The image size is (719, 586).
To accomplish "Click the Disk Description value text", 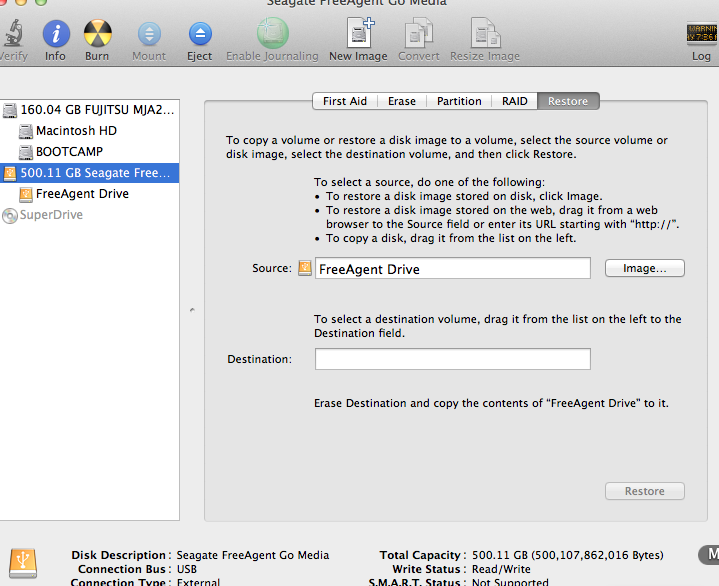I will tap(253, 555).
